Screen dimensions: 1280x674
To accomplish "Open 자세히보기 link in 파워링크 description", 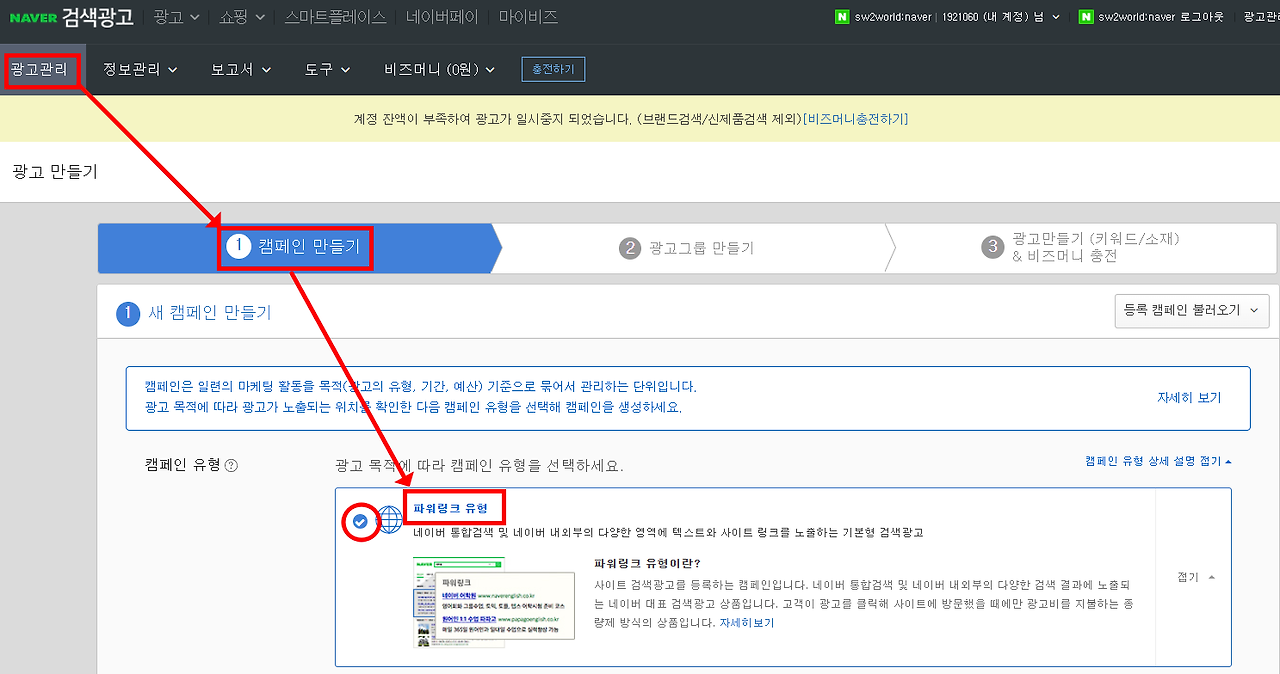I will pos(747,623).
